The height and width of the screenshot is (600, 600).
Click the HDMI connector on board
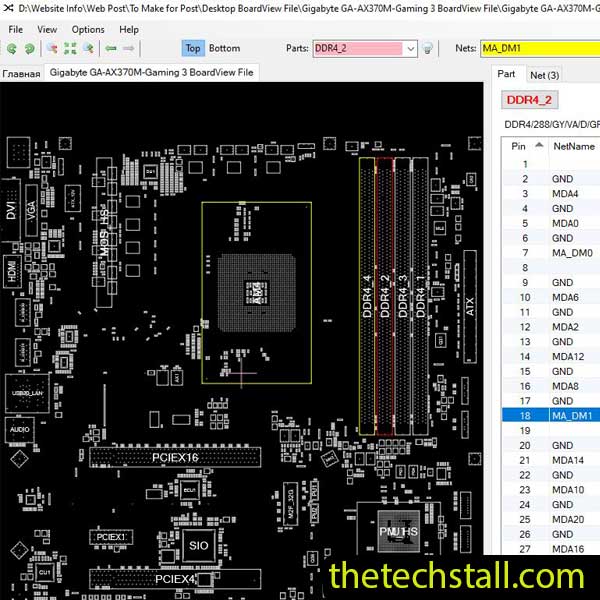click(x=13, y=272)
